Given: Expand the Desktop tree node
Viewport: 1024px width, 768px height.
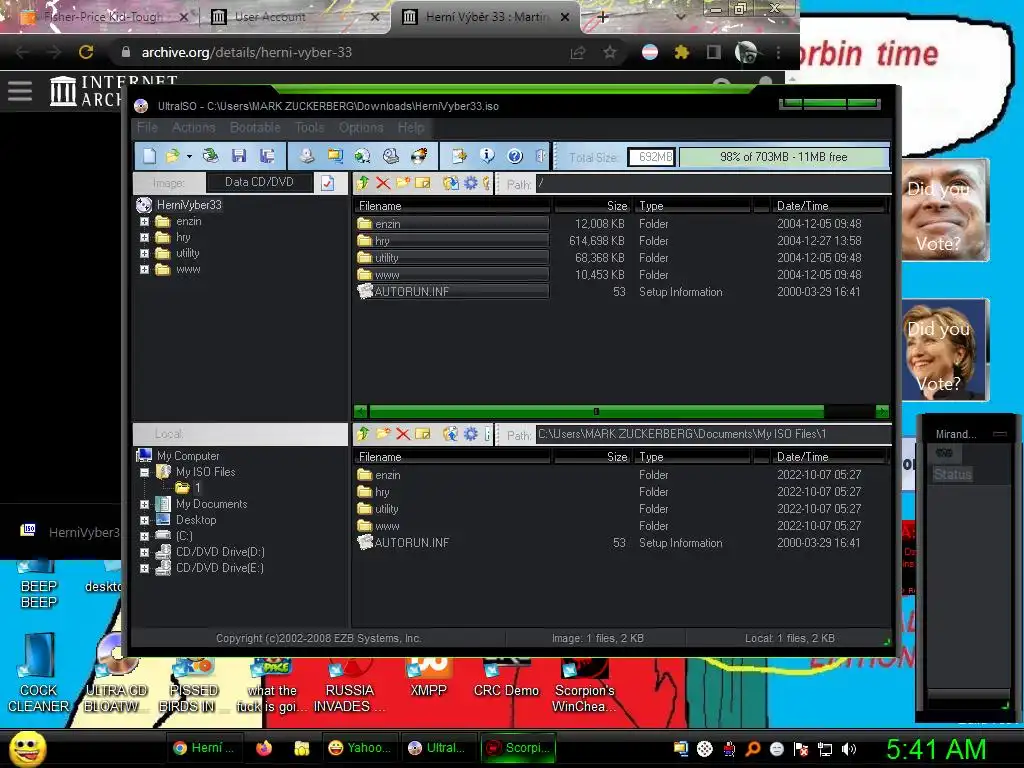Looking at the screenshot, I should pos(144,520).
